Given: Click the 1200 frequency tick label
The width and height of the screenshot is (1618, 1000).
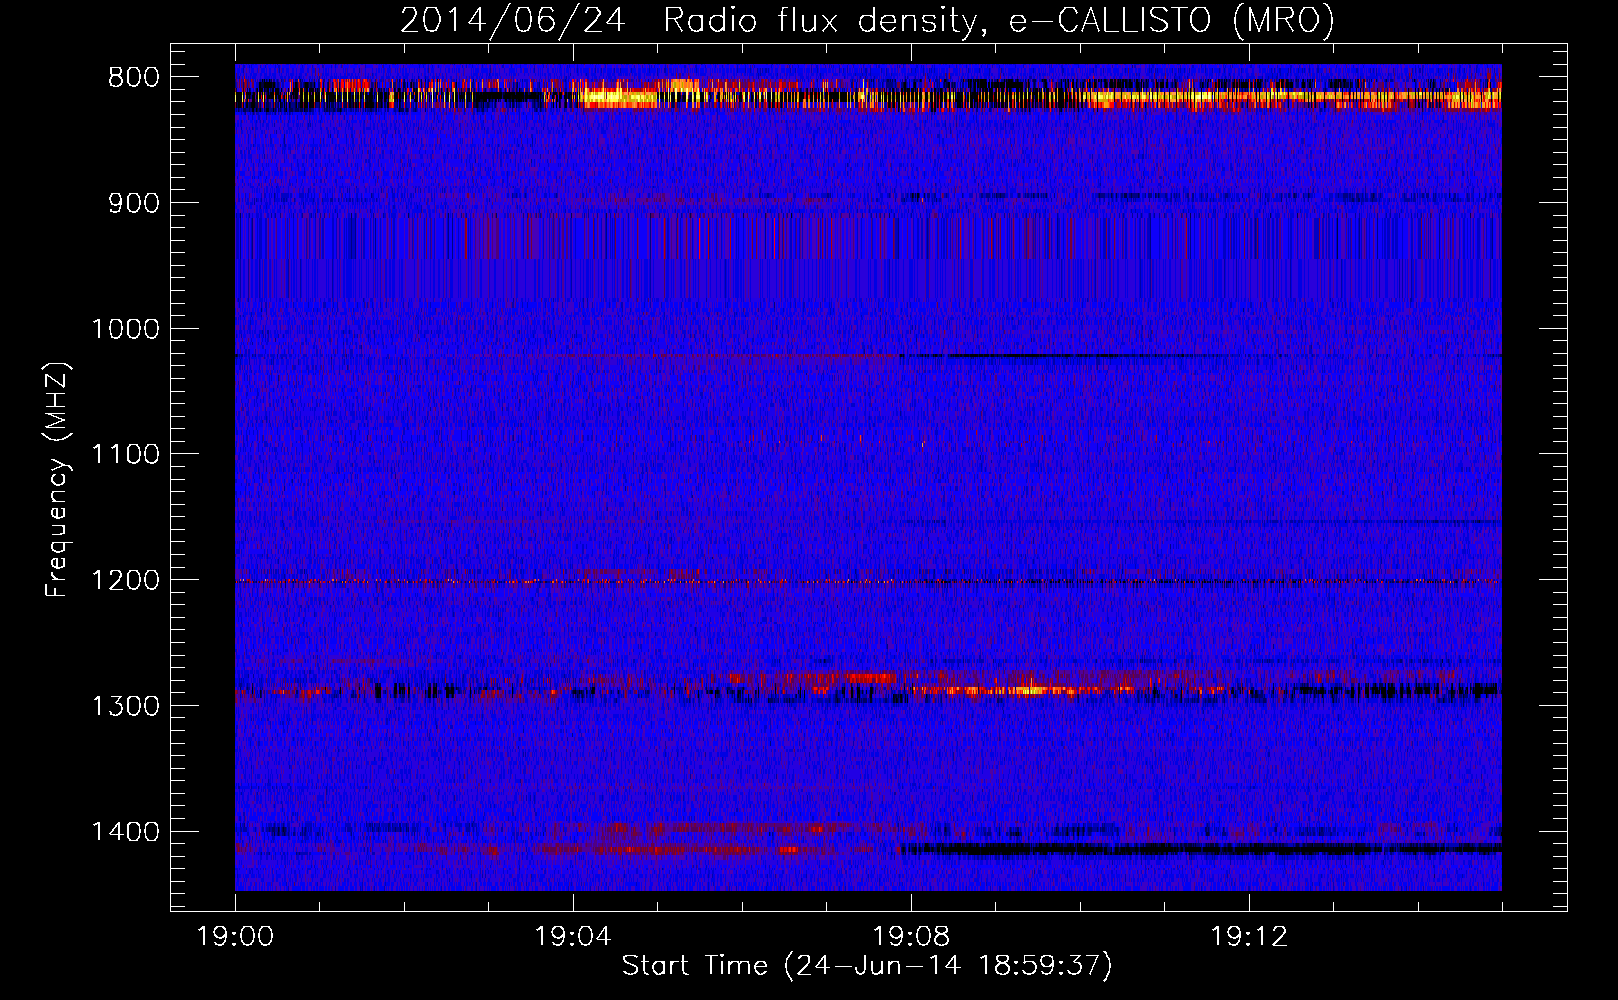Looking at the screenshot, I should (126, 581).
